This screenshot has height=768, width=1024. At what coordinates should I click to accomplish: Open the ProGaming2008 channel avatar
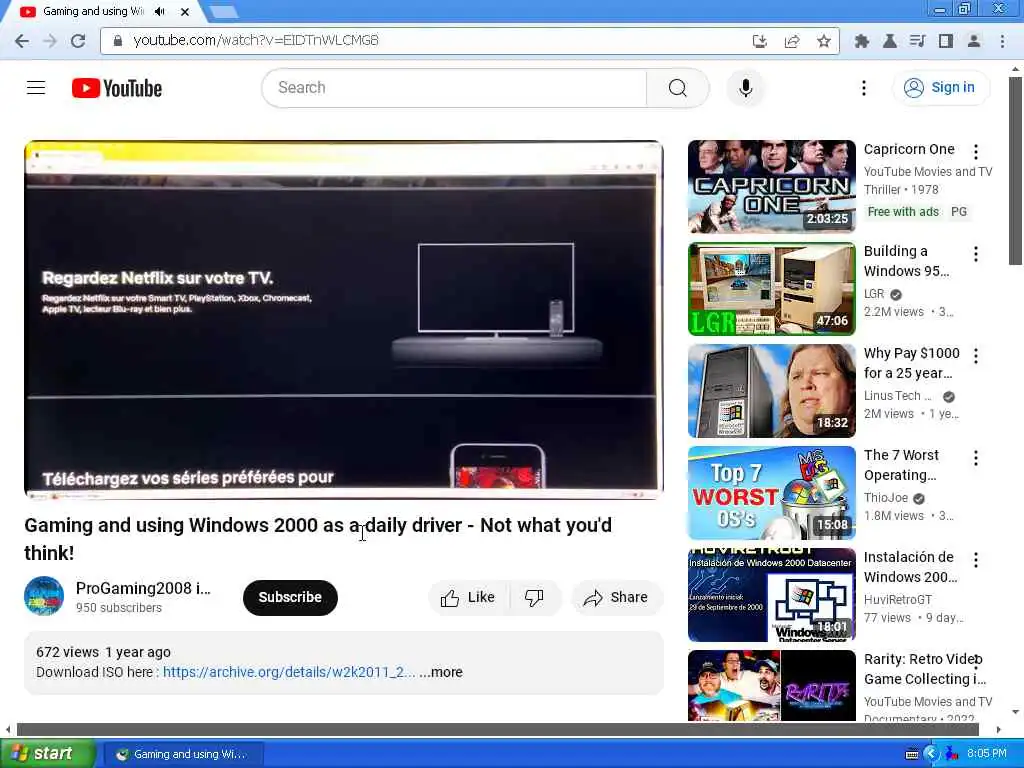[x=44, y=596]
